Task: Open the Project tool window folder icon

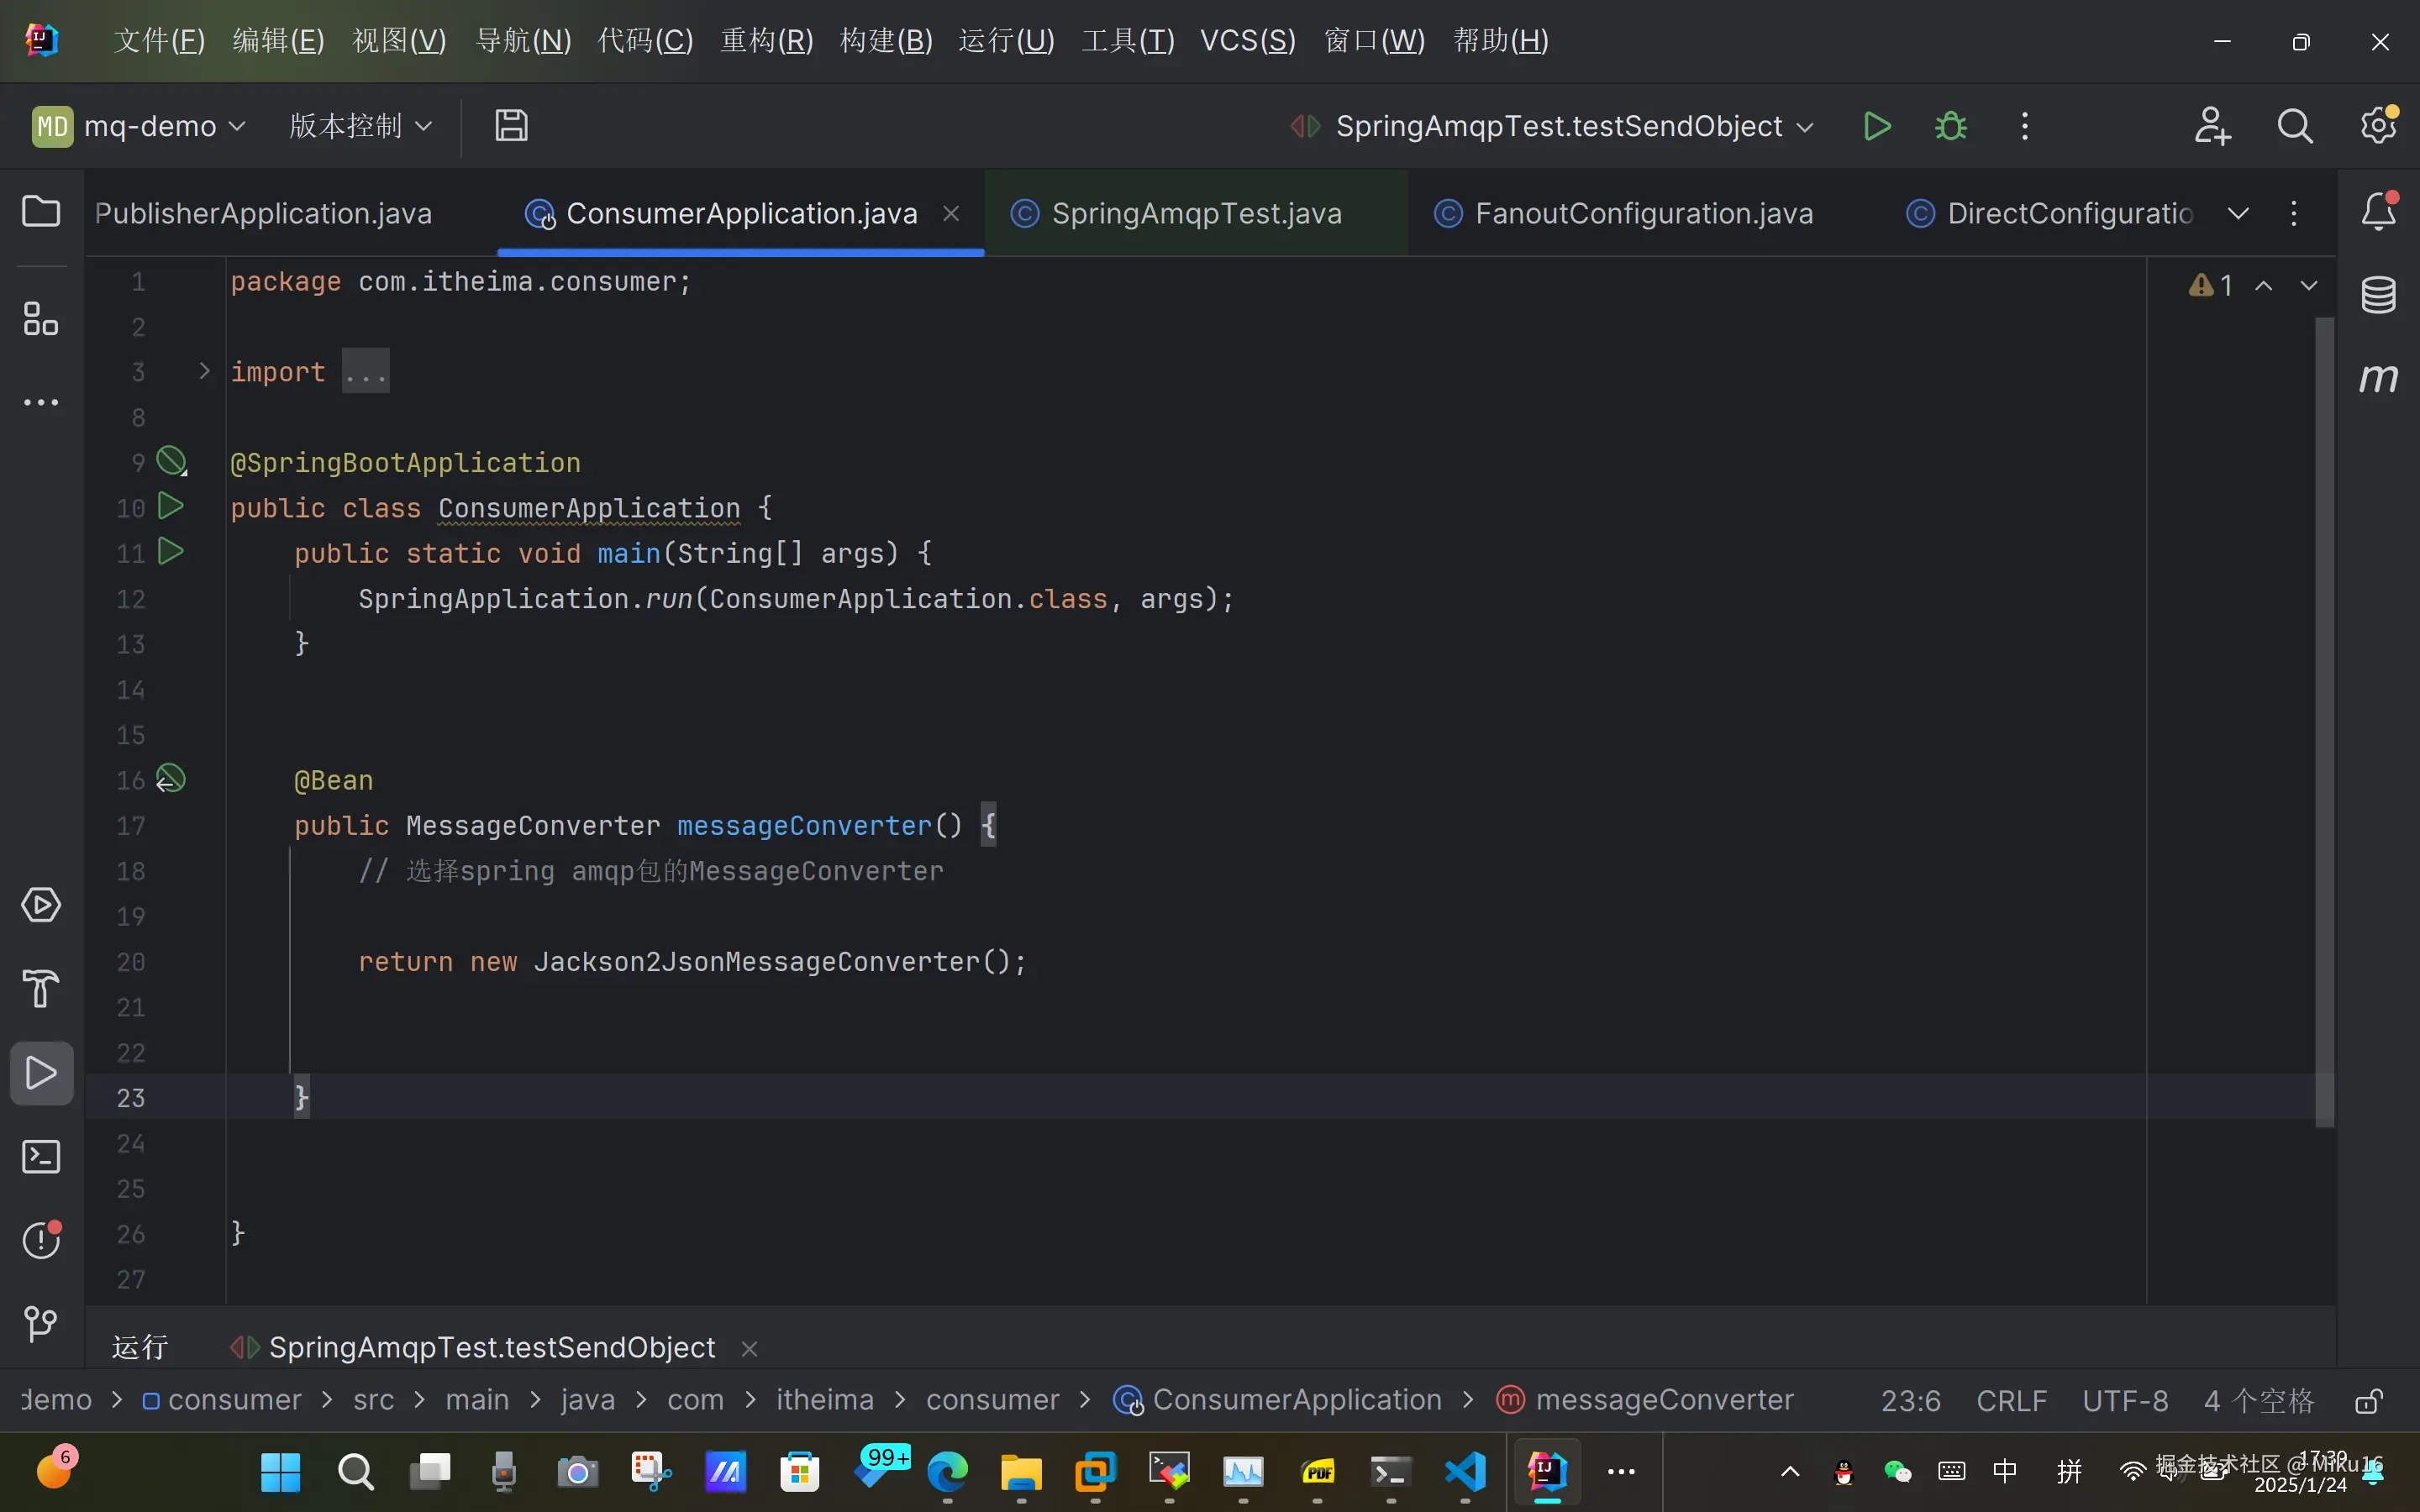Action: [41, 212]
